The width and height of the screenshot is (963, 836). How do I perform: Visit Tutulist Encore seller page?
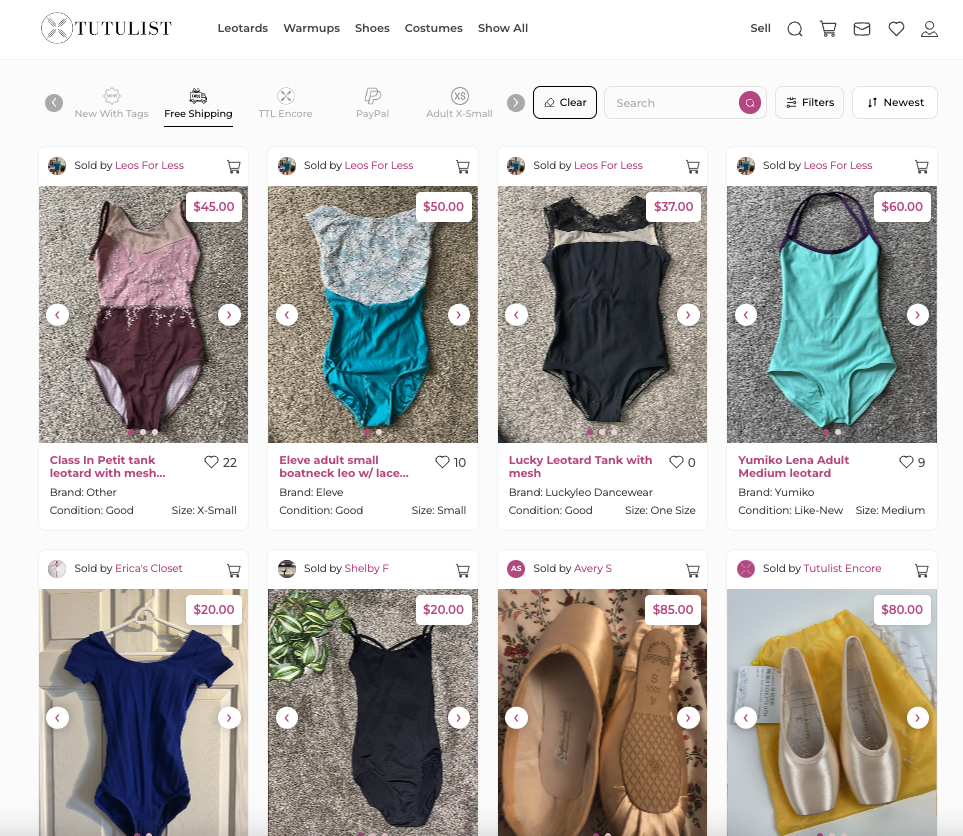(843, 568)
